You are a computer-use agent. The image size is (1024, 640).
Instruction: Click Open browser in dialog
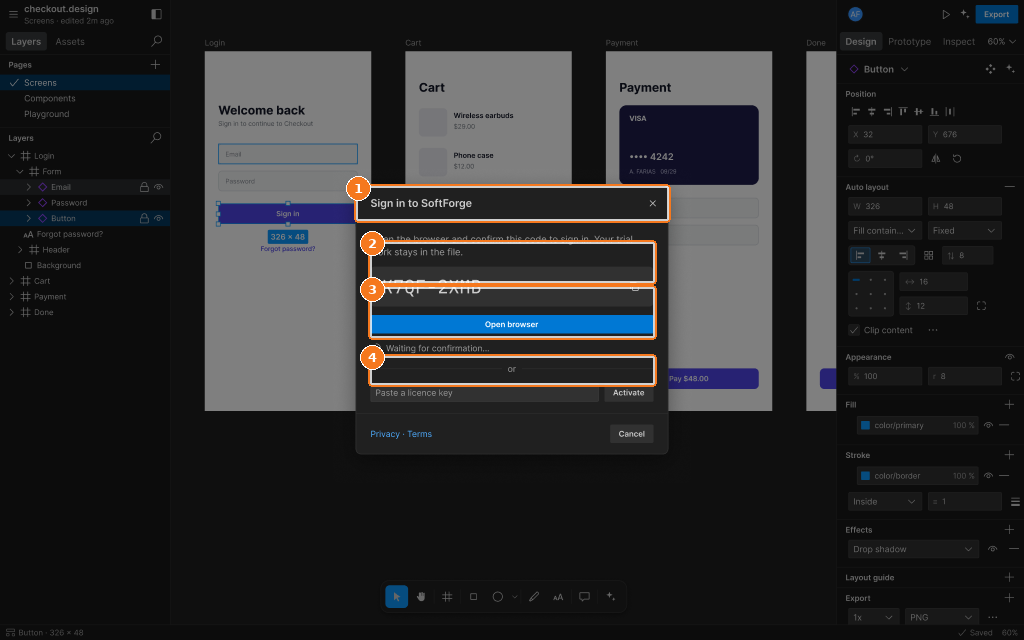coord(511,324)
